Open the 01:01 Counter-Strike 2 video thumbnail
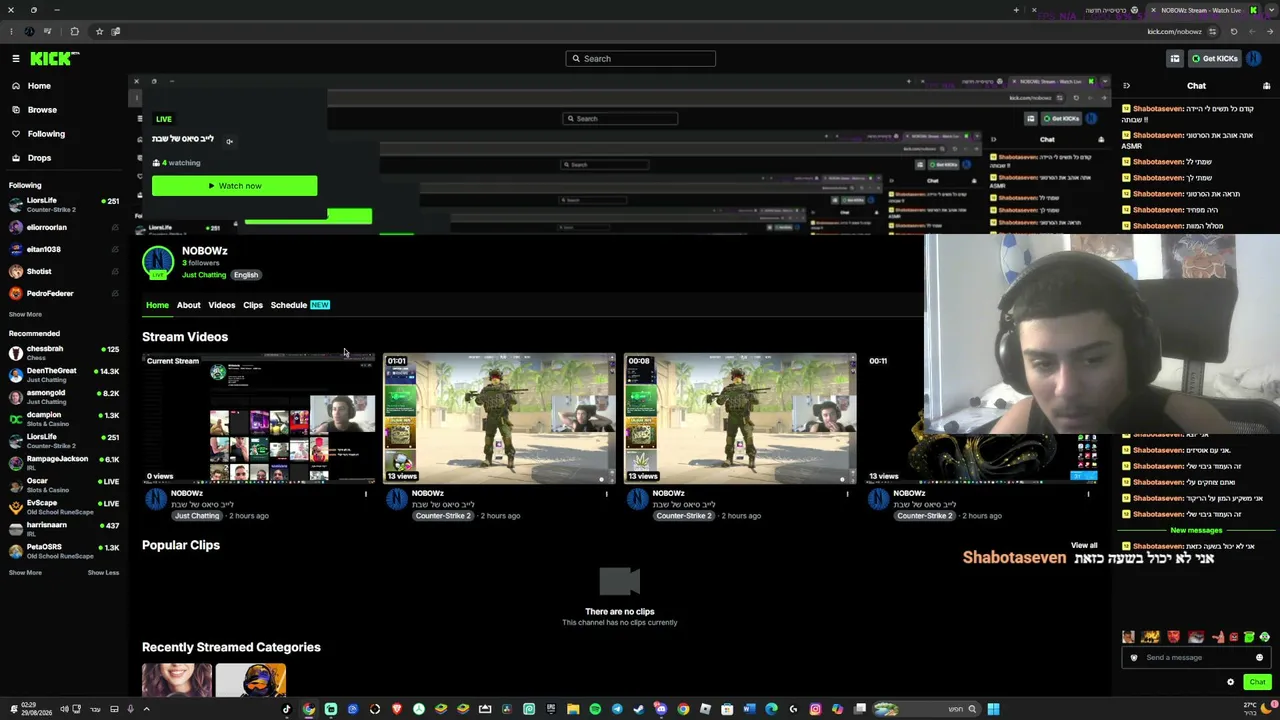This screenshot has height=720, width=1280. coord(499,418)
